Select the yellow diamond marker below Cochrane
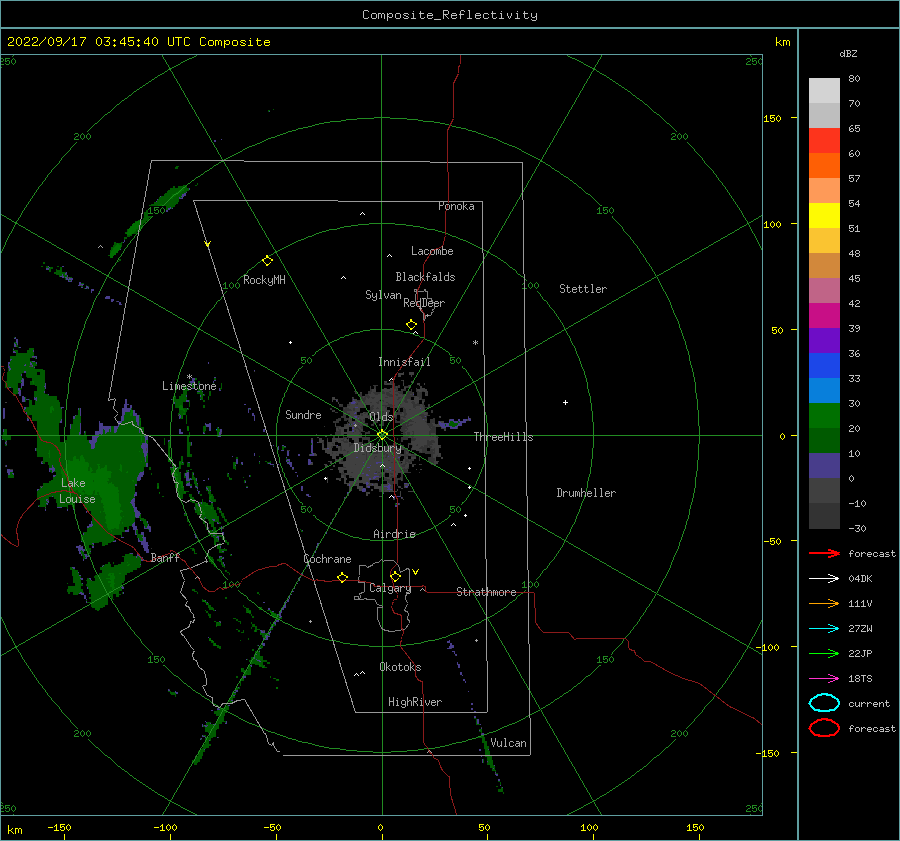 342,577
